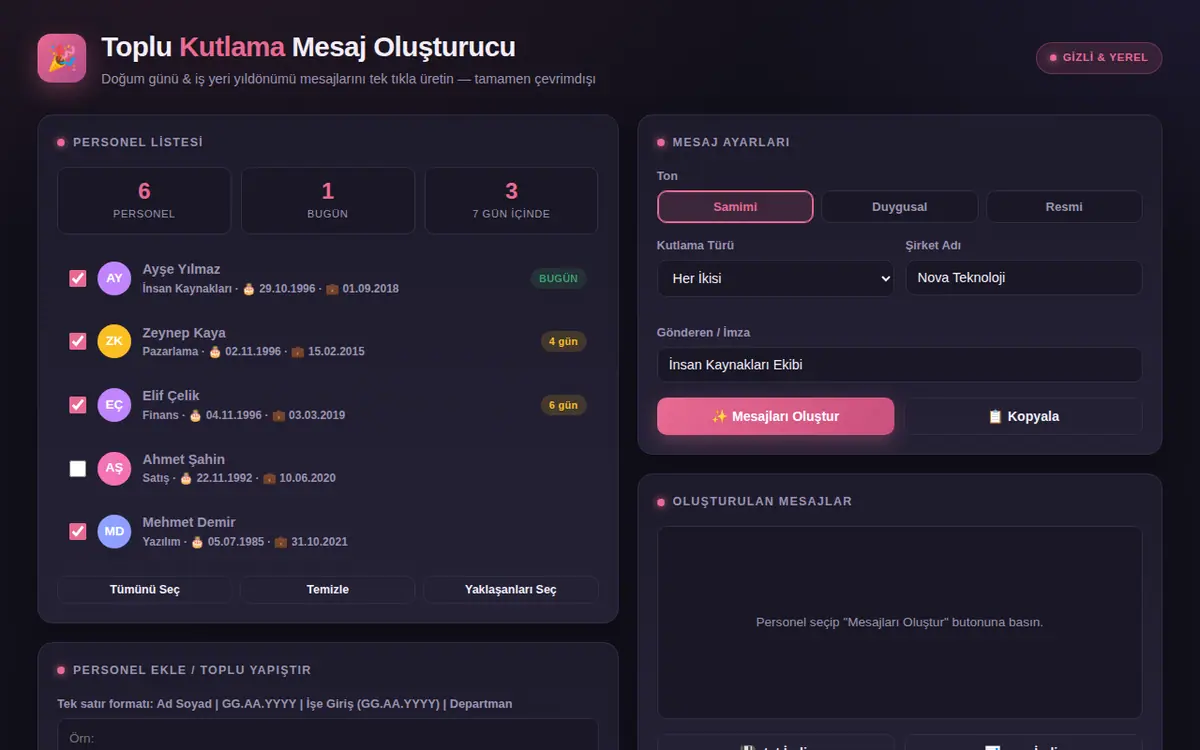Deselect Mehmet Demir's checkbox

point(77,531)
